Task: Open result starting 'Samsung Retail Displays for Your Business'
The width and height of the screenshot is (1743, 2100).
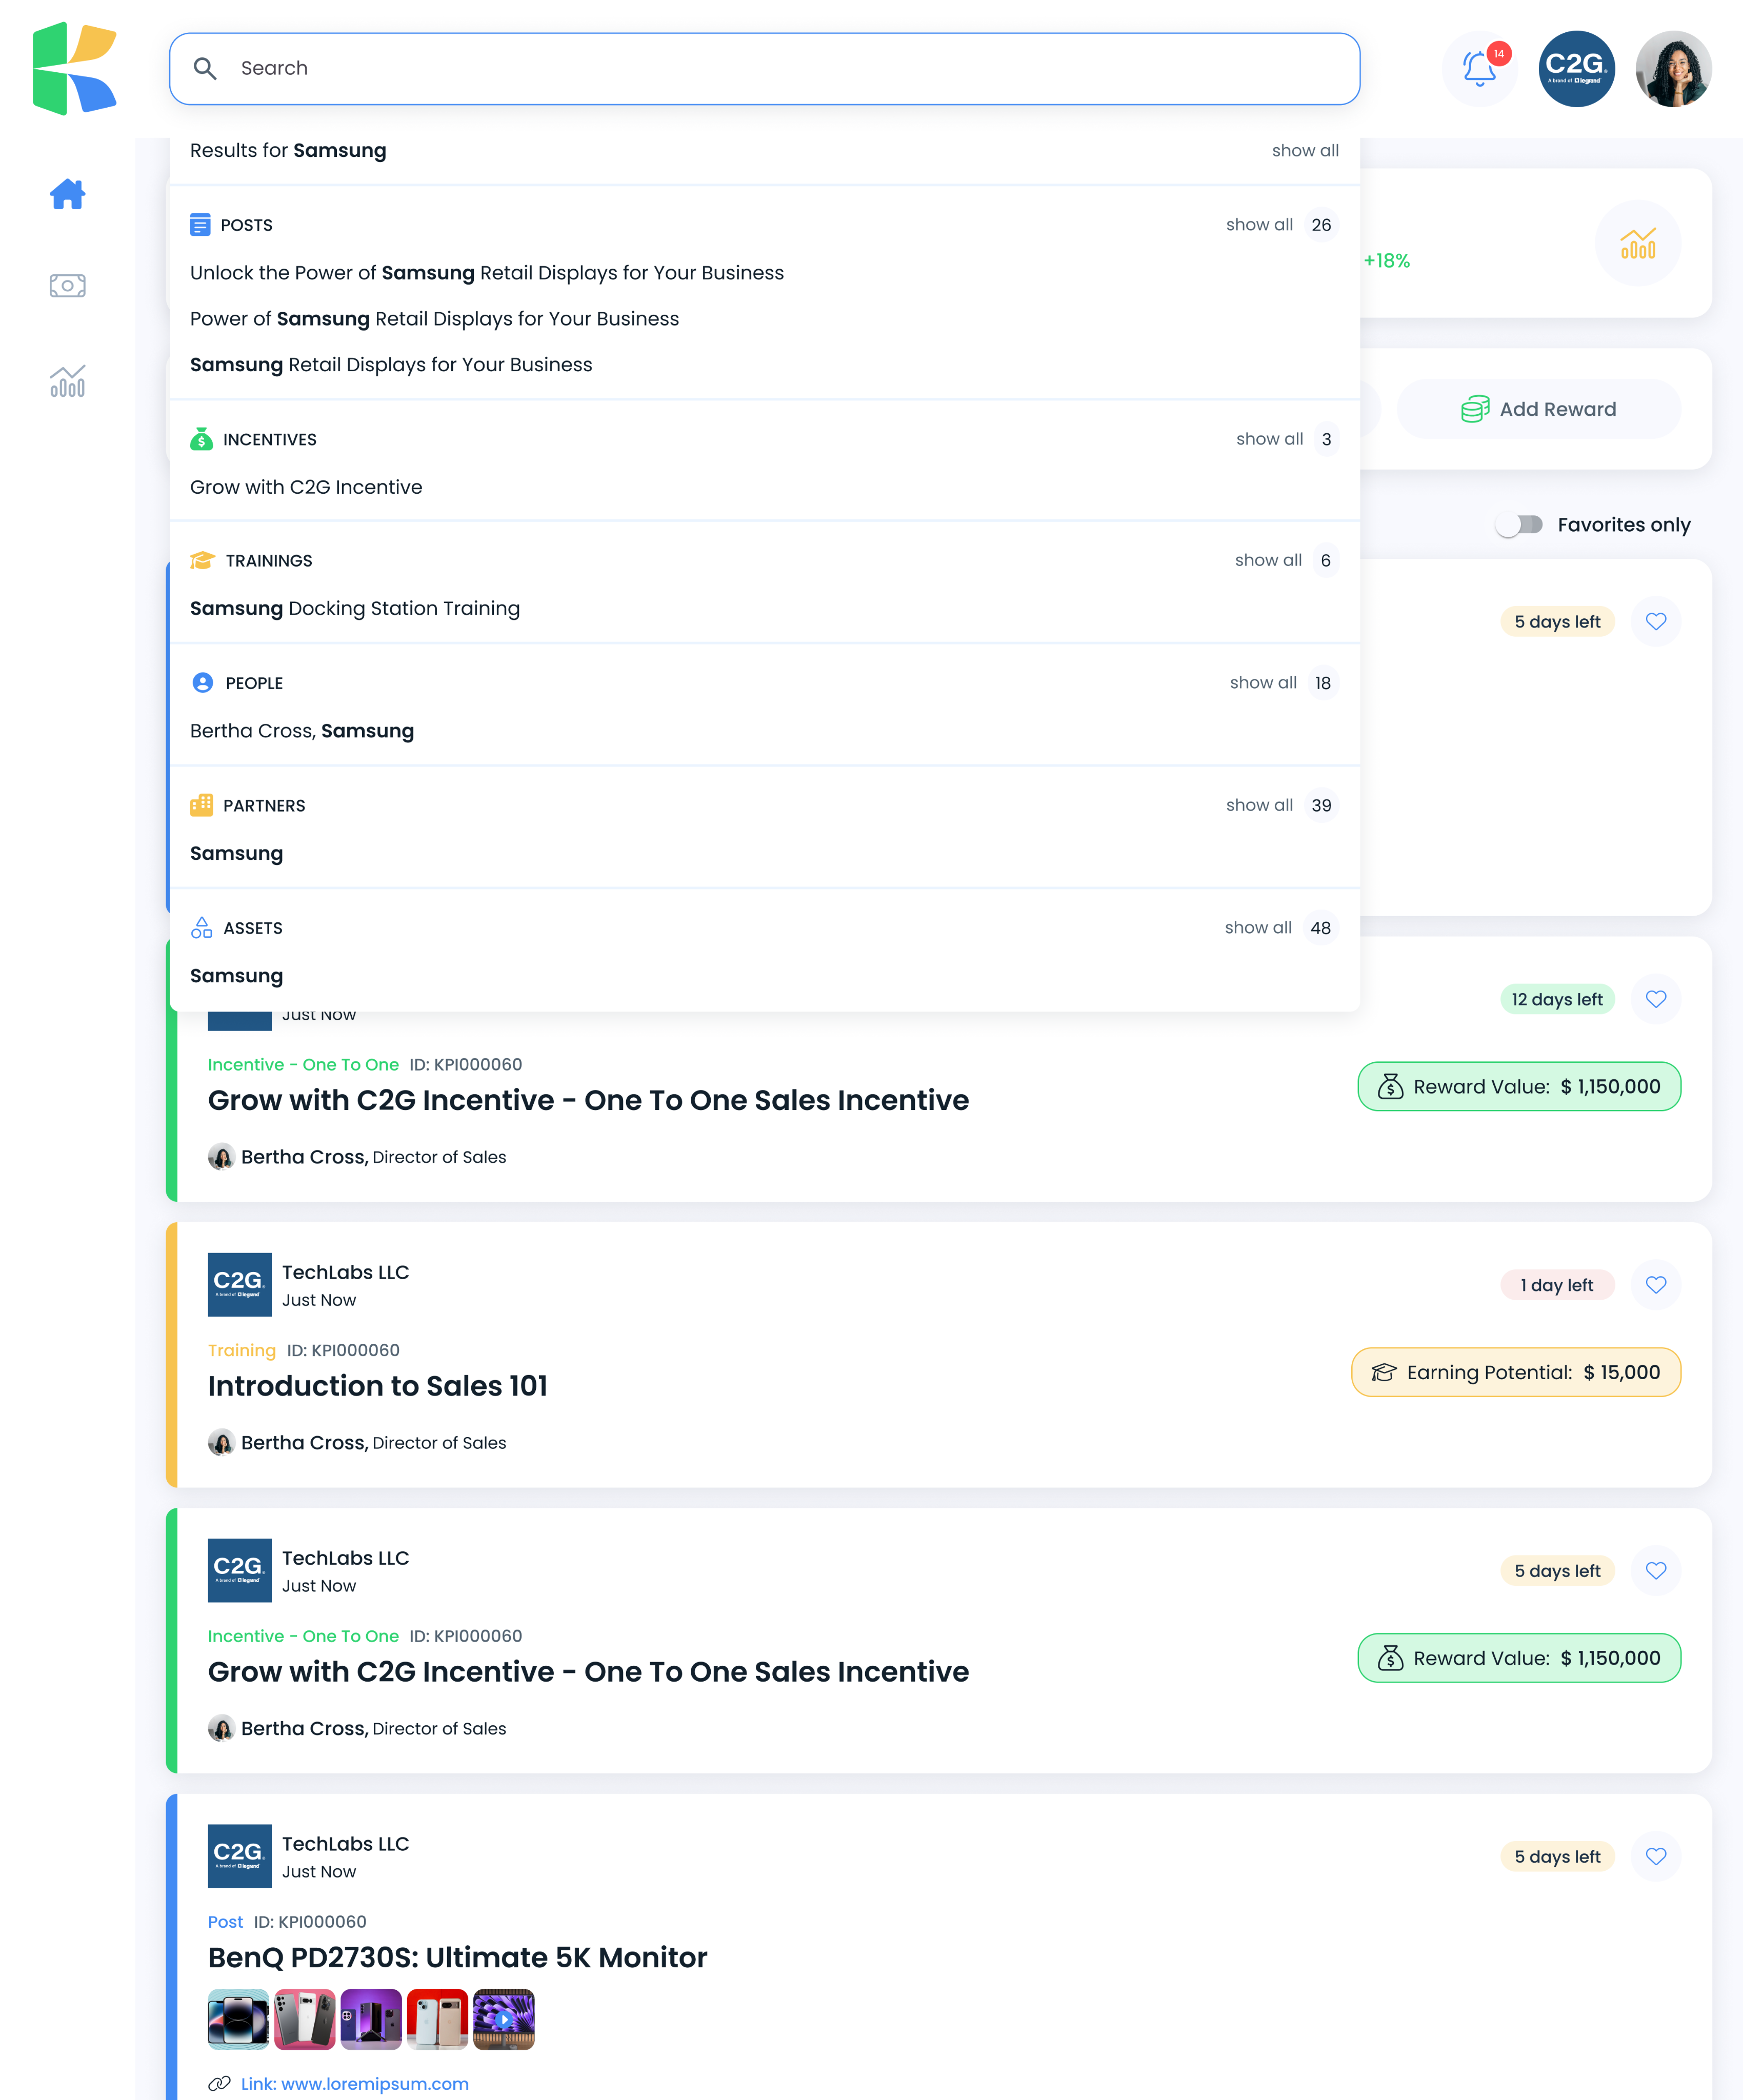Action: pyautogui.click(x=391, y=365)
